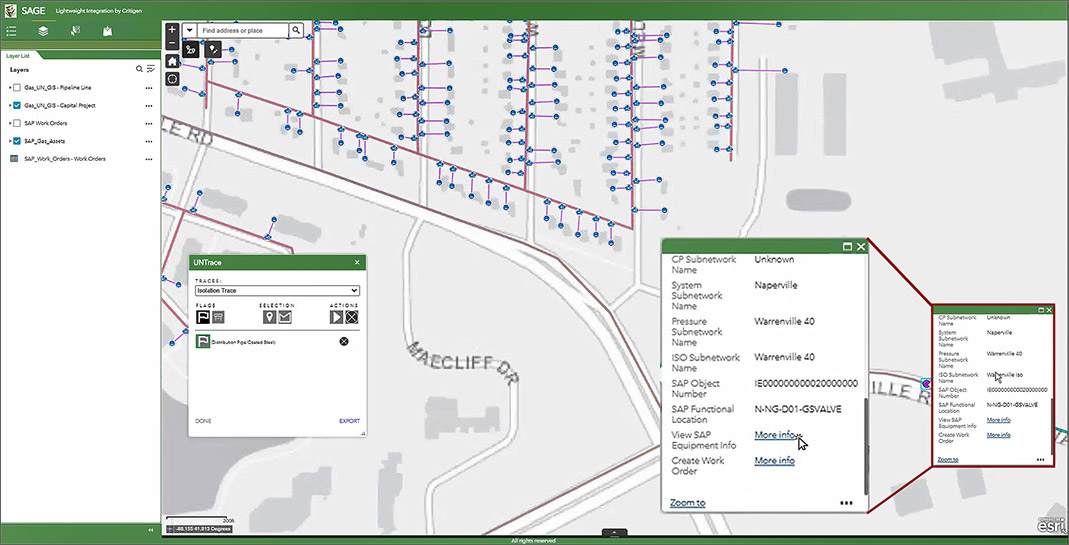The width and height of the screenshot is (1069, 545).
Task: Maximize the large attribute popup
Action: (847, 247)
